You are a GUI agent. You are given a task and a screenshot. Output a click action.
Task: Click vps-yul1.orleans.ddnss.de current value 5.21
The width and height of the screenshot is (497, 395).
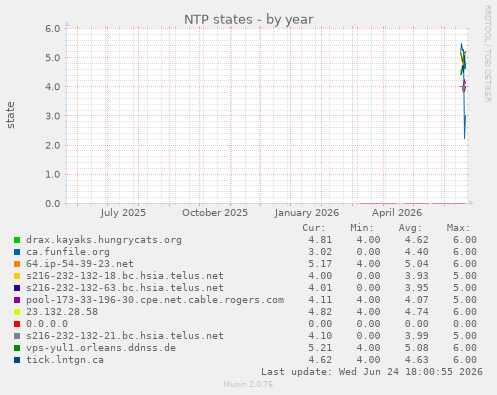[x=320, y=348]
